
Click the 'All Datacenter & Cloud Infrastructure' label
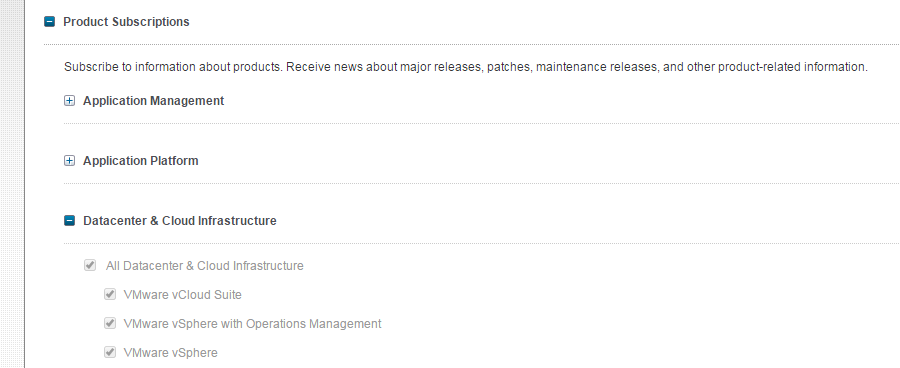click(205, 266)
